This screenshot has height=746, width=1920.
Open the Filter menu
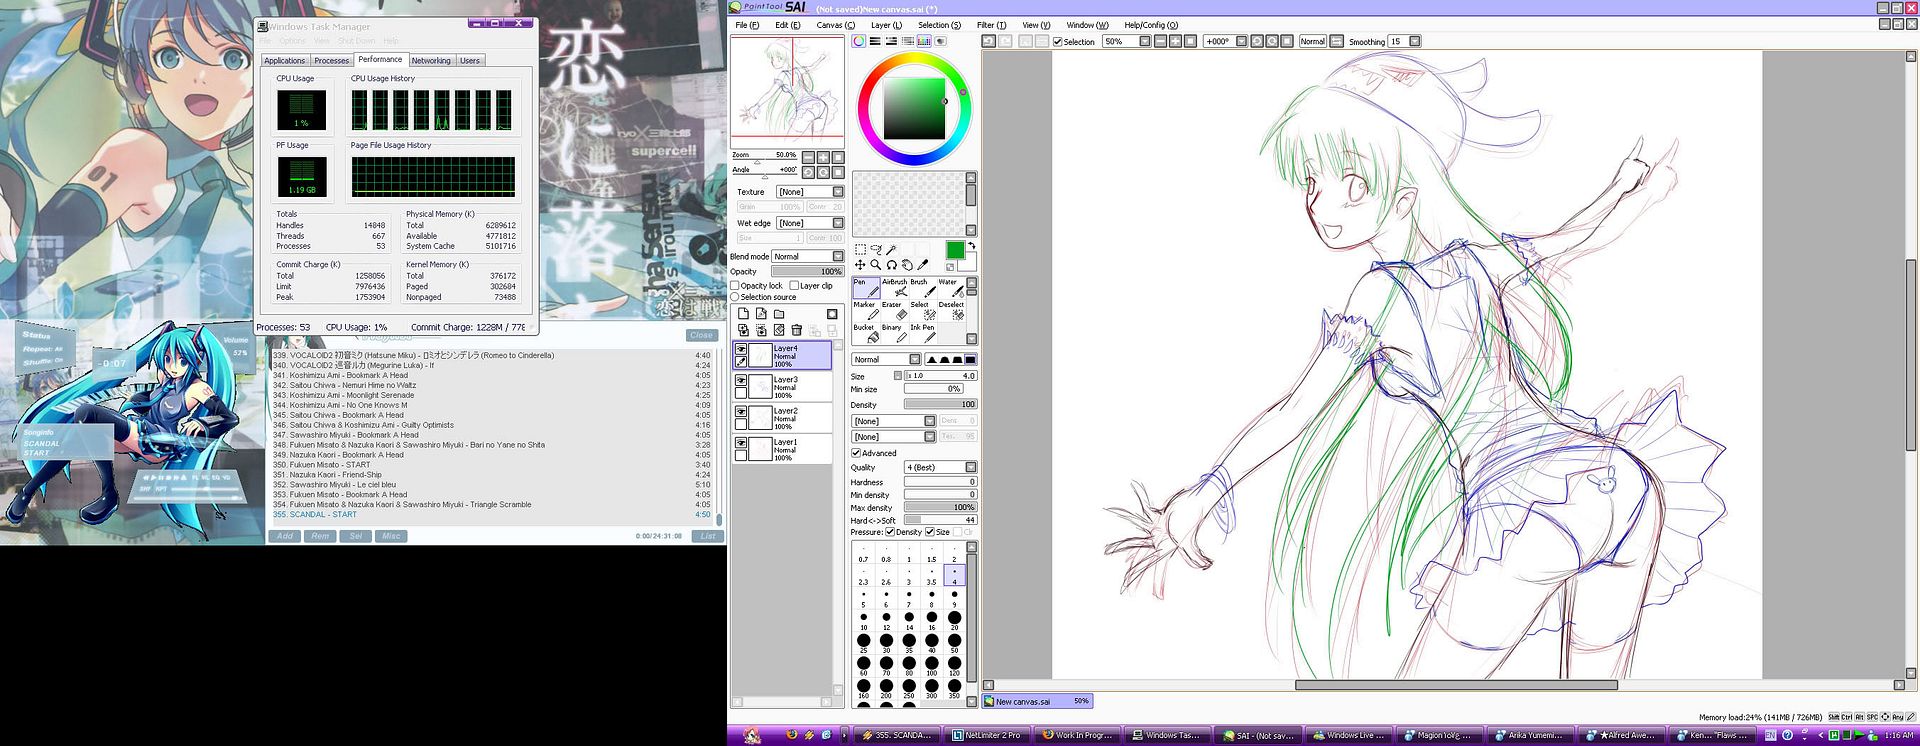990,25
